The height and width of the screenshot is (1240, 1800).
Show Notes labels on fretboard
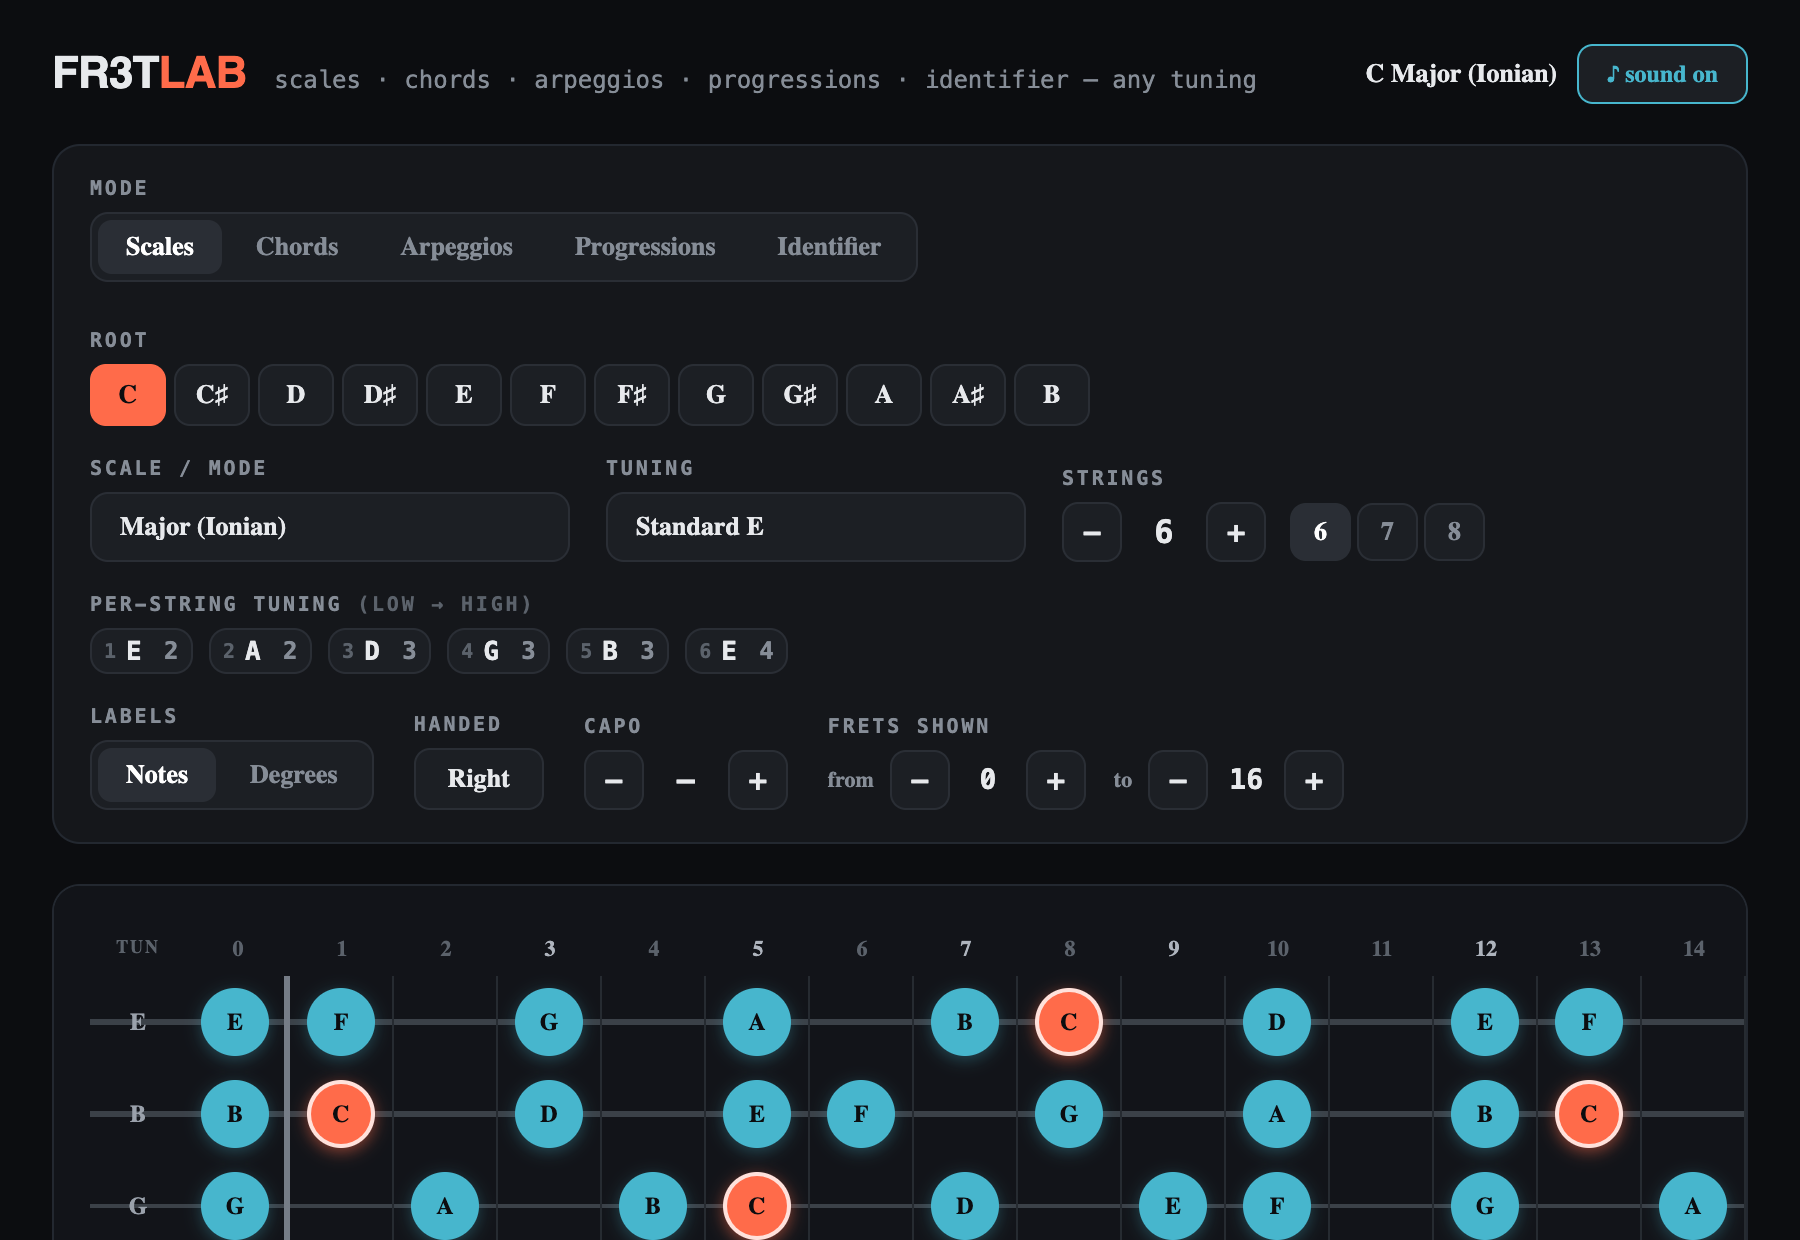coord(157,775)
